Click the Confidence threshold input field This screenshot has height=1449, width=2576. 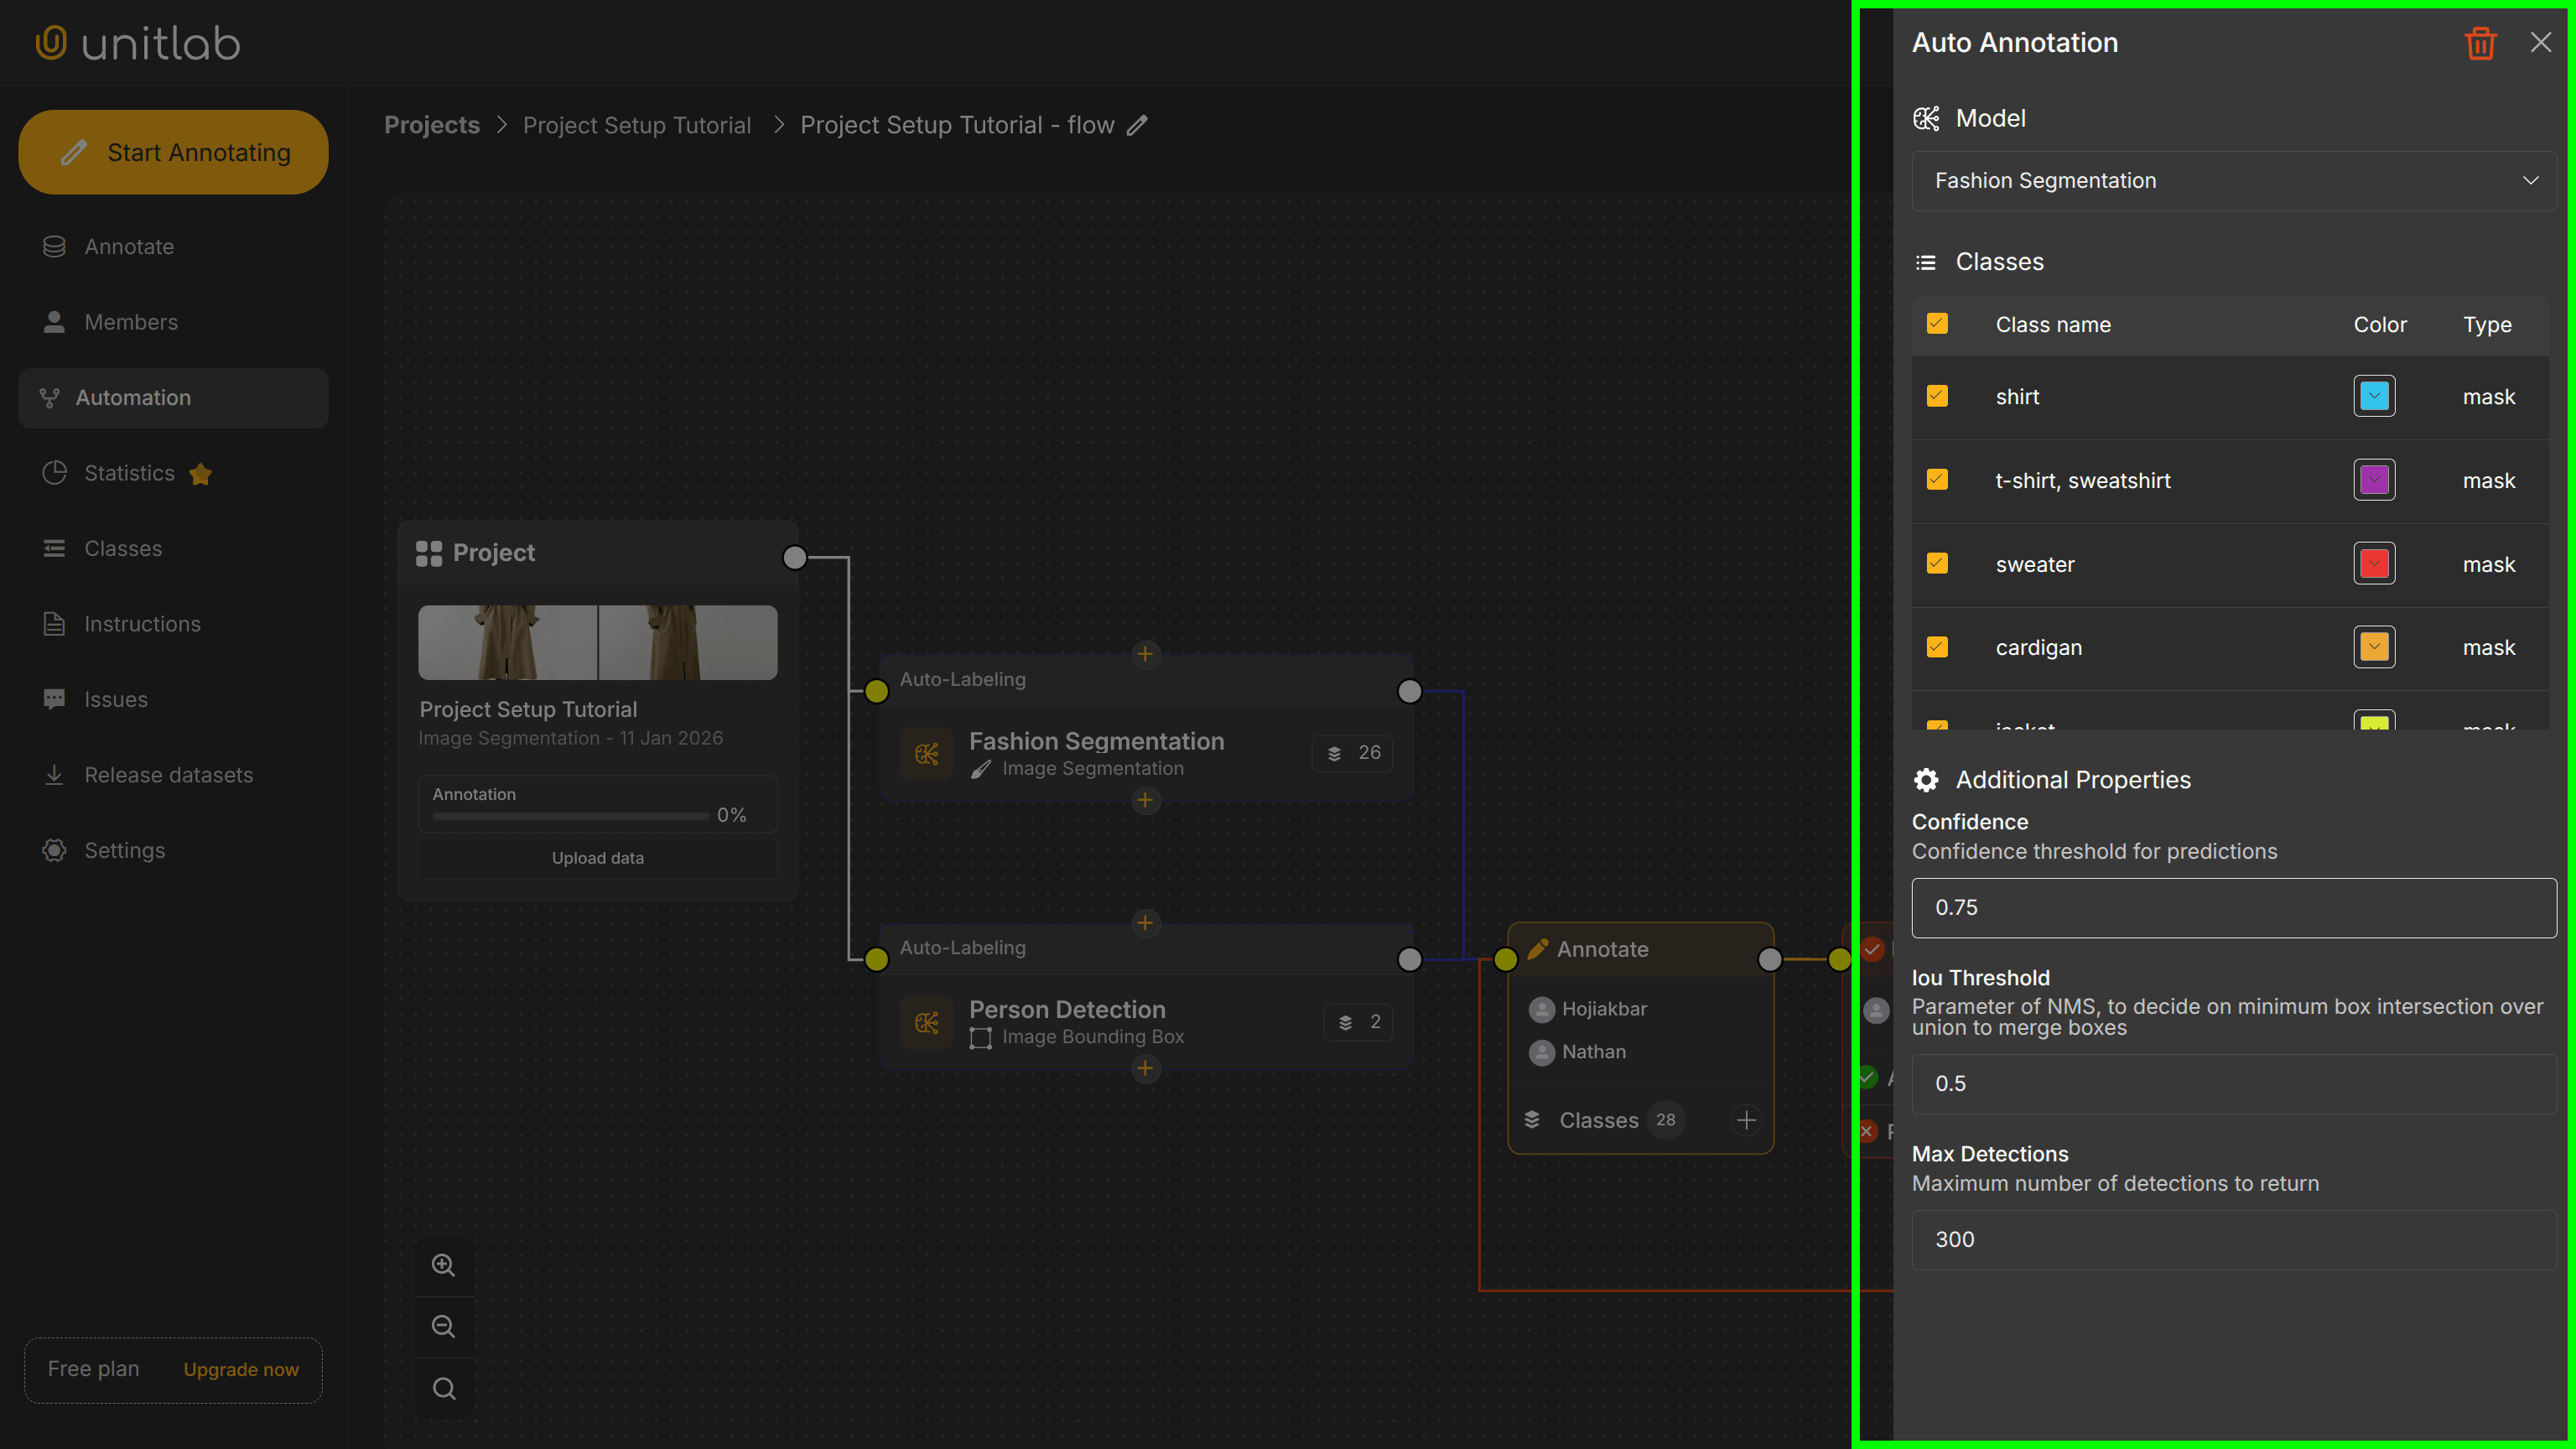coord(2232,907)
